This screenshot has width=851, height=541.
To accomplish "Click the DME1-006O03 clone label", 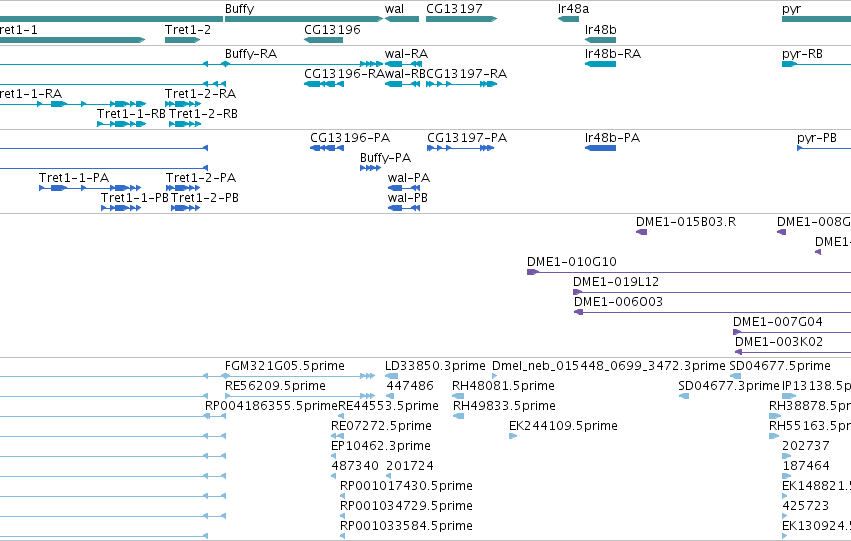I will (618, 302).
